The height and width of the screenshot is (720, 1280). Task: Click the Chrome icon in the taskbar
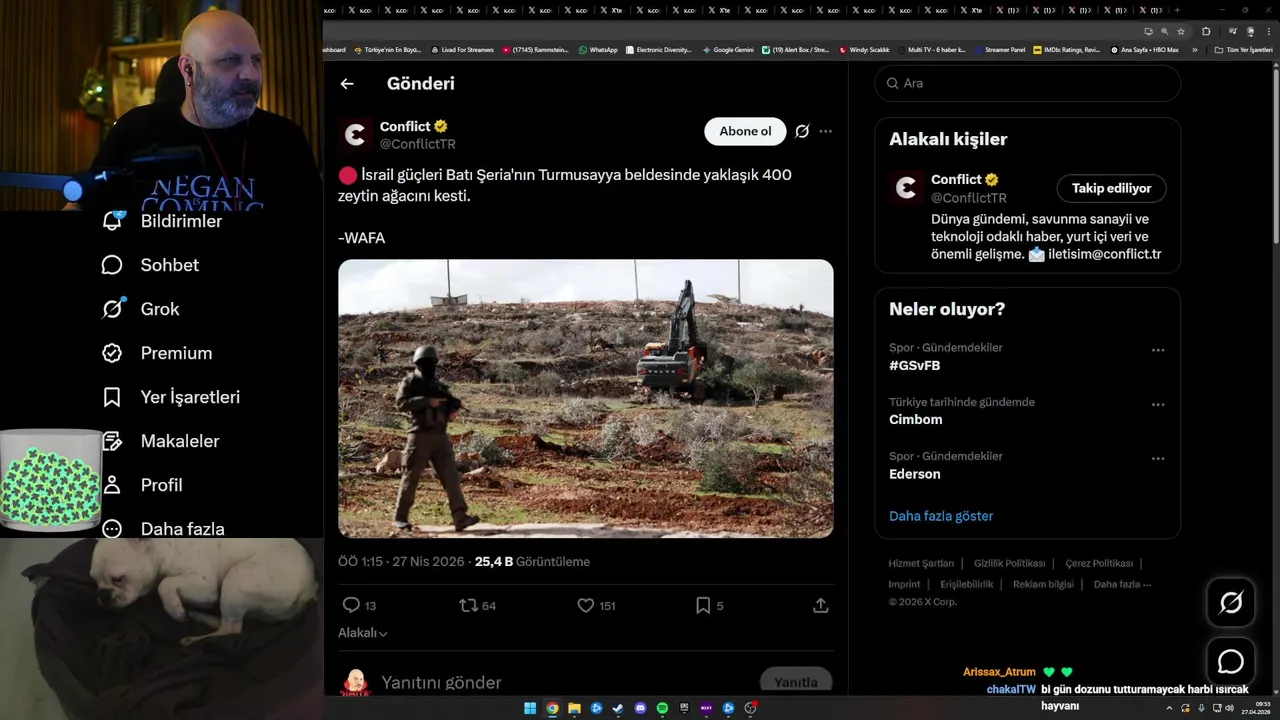pos(552,708)
